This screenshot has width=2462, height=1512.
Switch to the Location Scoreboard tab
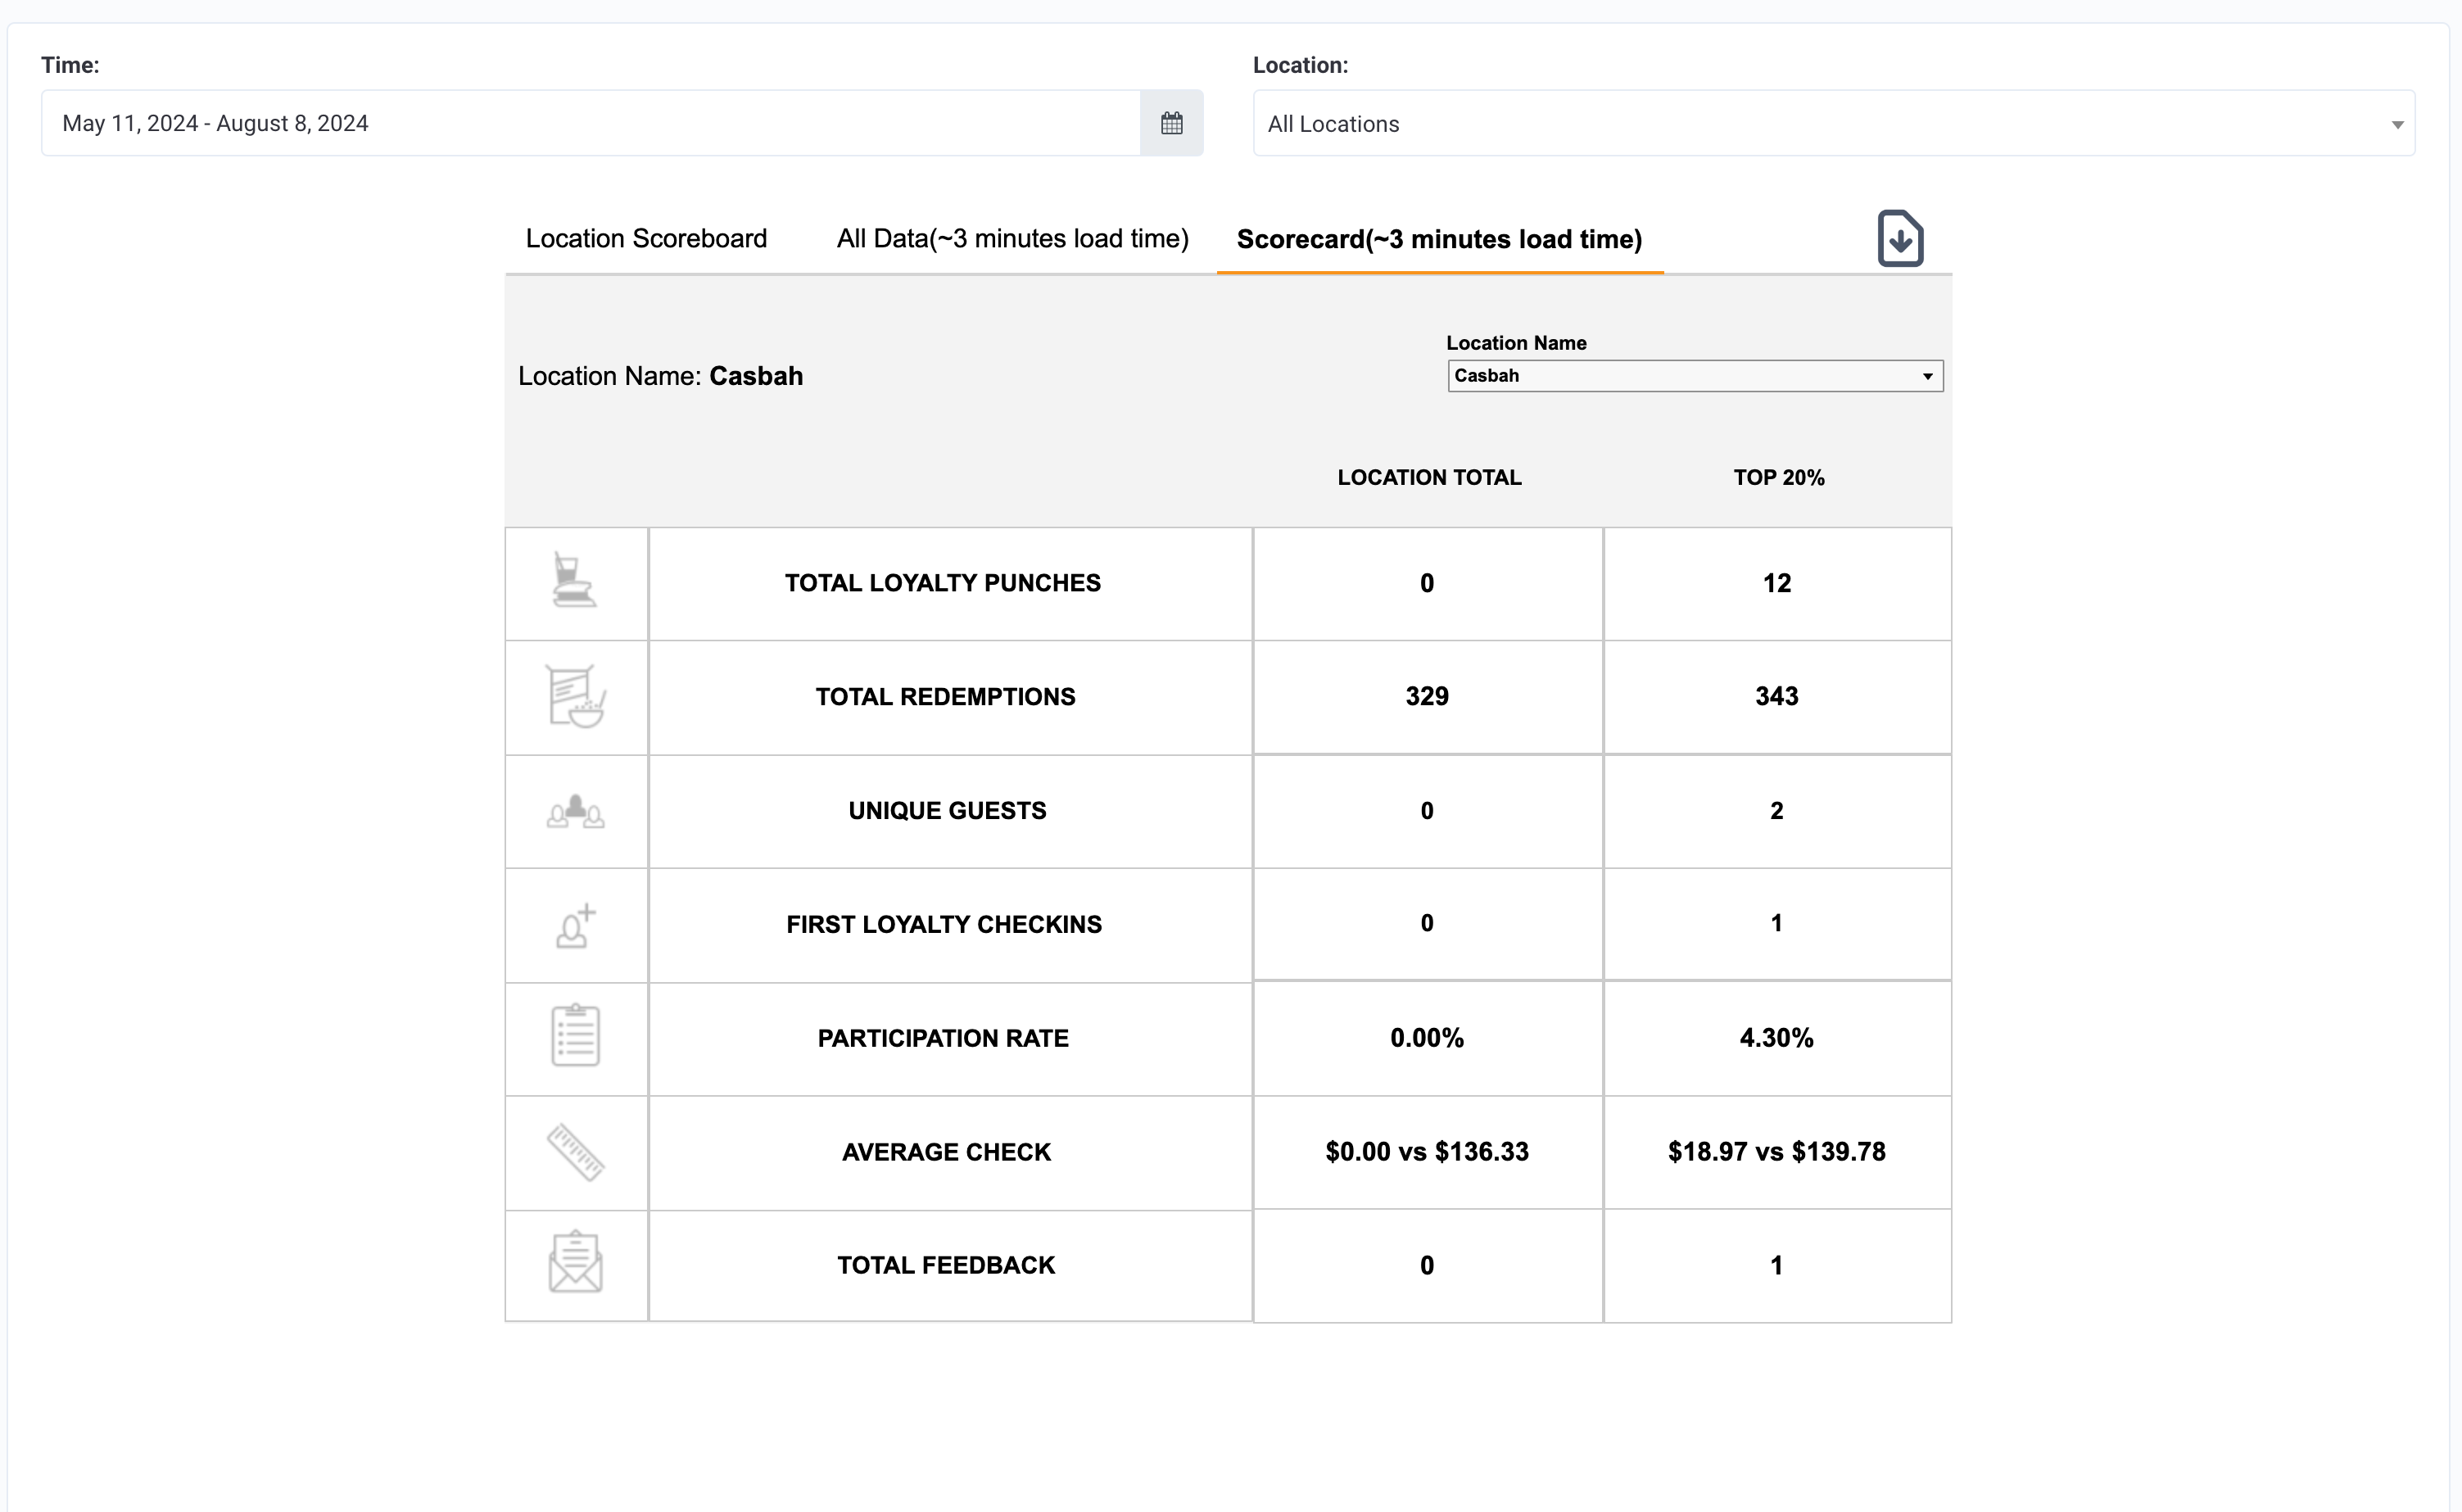coord(646,238)
